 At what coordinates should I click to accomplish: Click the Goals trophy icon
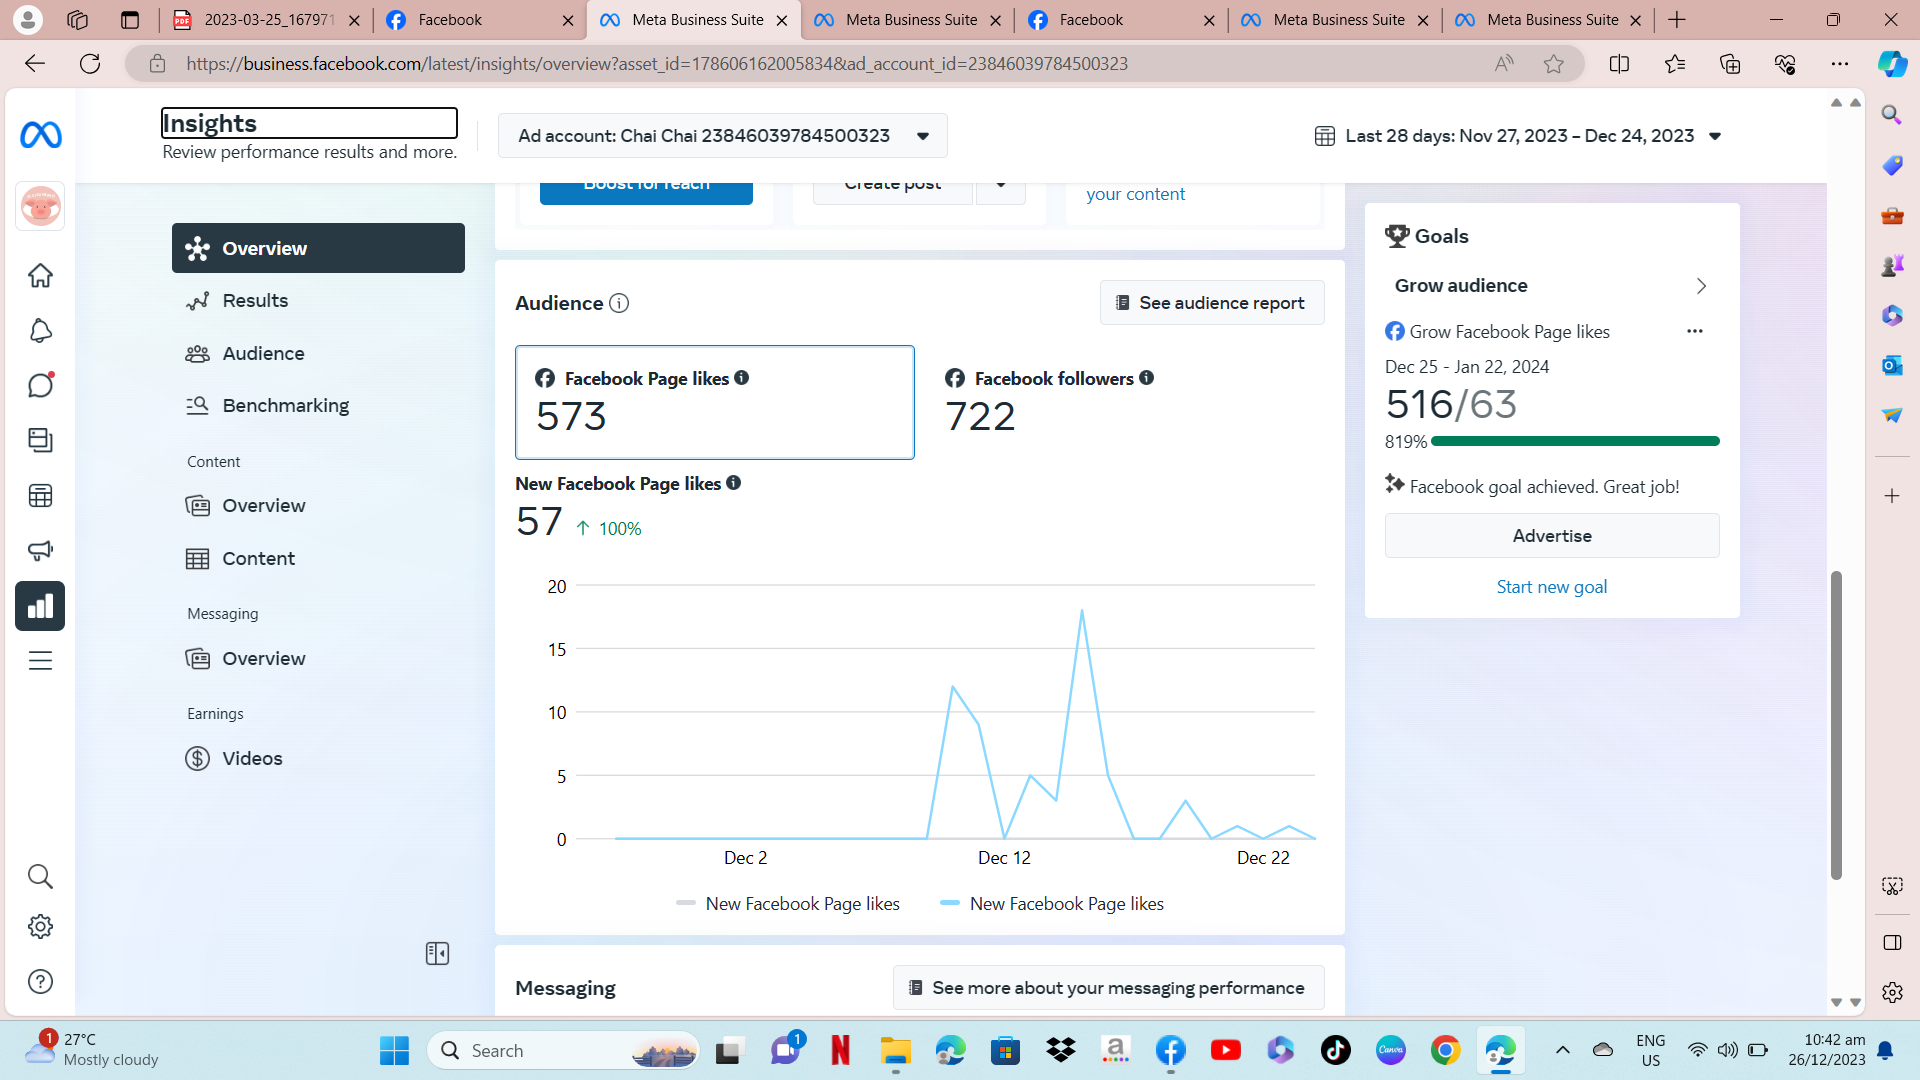1397,236
